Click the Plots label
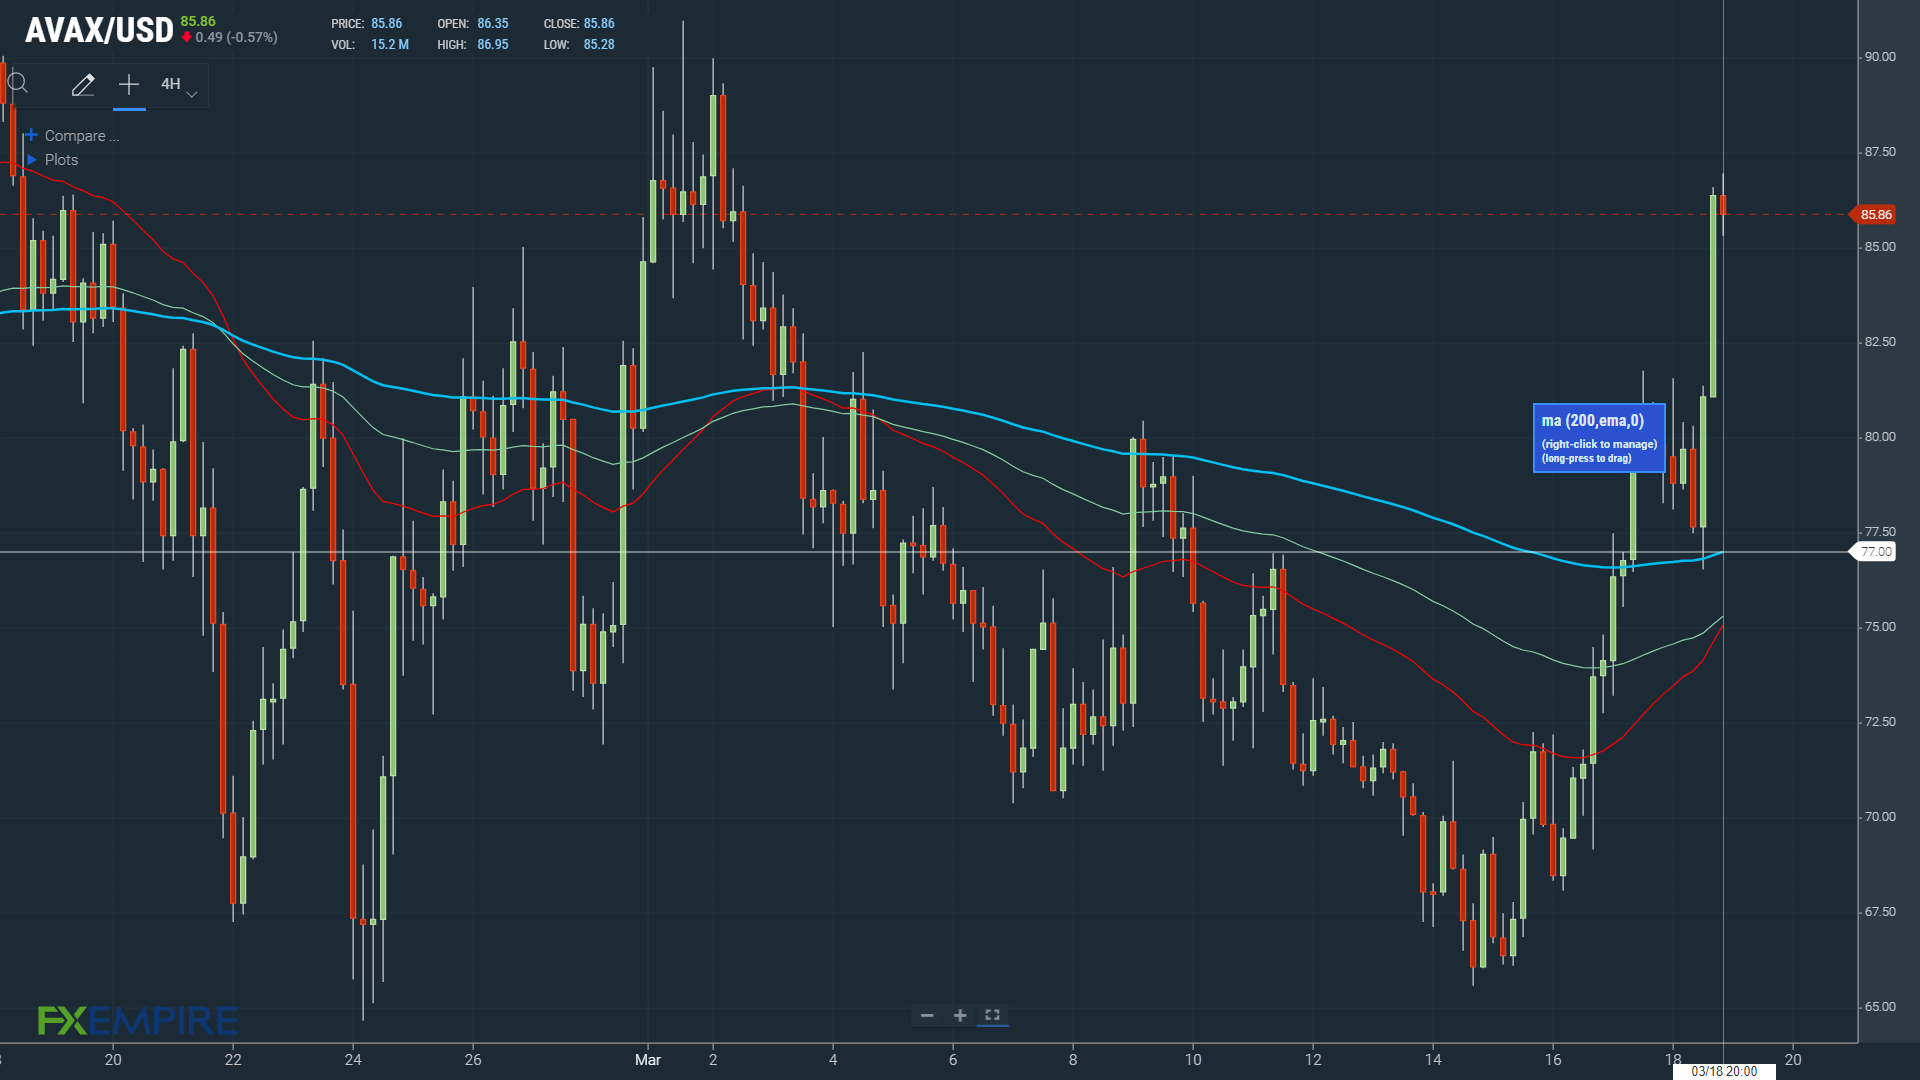The width and height of the screenshot is (1920, 1080). (61, 160)
